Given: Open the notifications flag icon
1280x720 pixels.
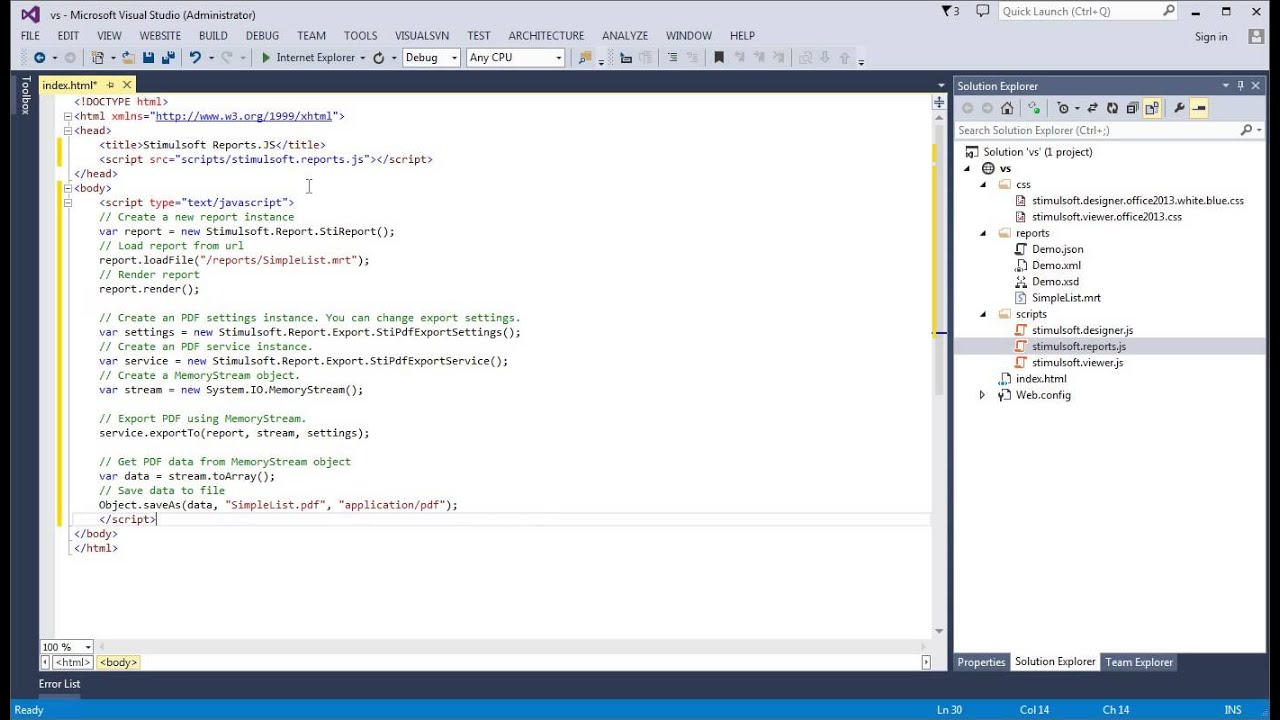Looking at the screenshot, I should click(x=948, y=11).
